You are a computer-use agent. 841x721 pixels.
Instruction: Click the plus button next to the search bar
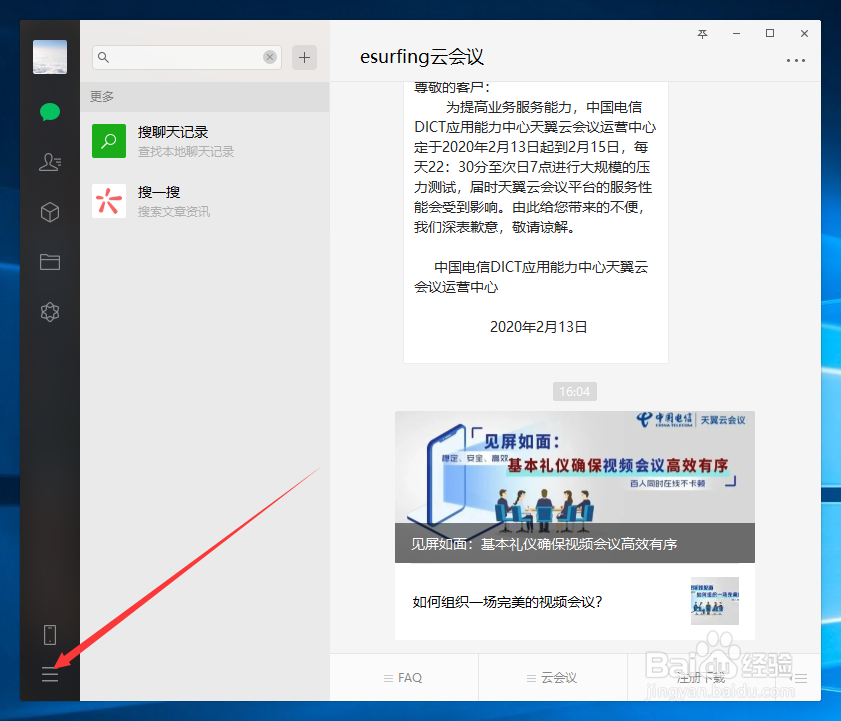pyautogui.click(x=304, y=57)
